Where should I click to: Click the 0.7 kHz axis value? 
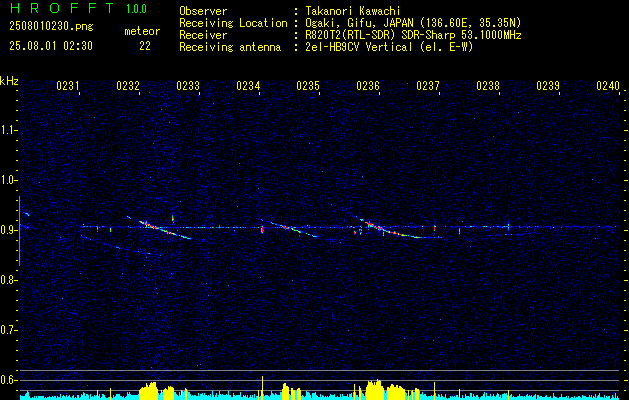click(x=8, y=330)
